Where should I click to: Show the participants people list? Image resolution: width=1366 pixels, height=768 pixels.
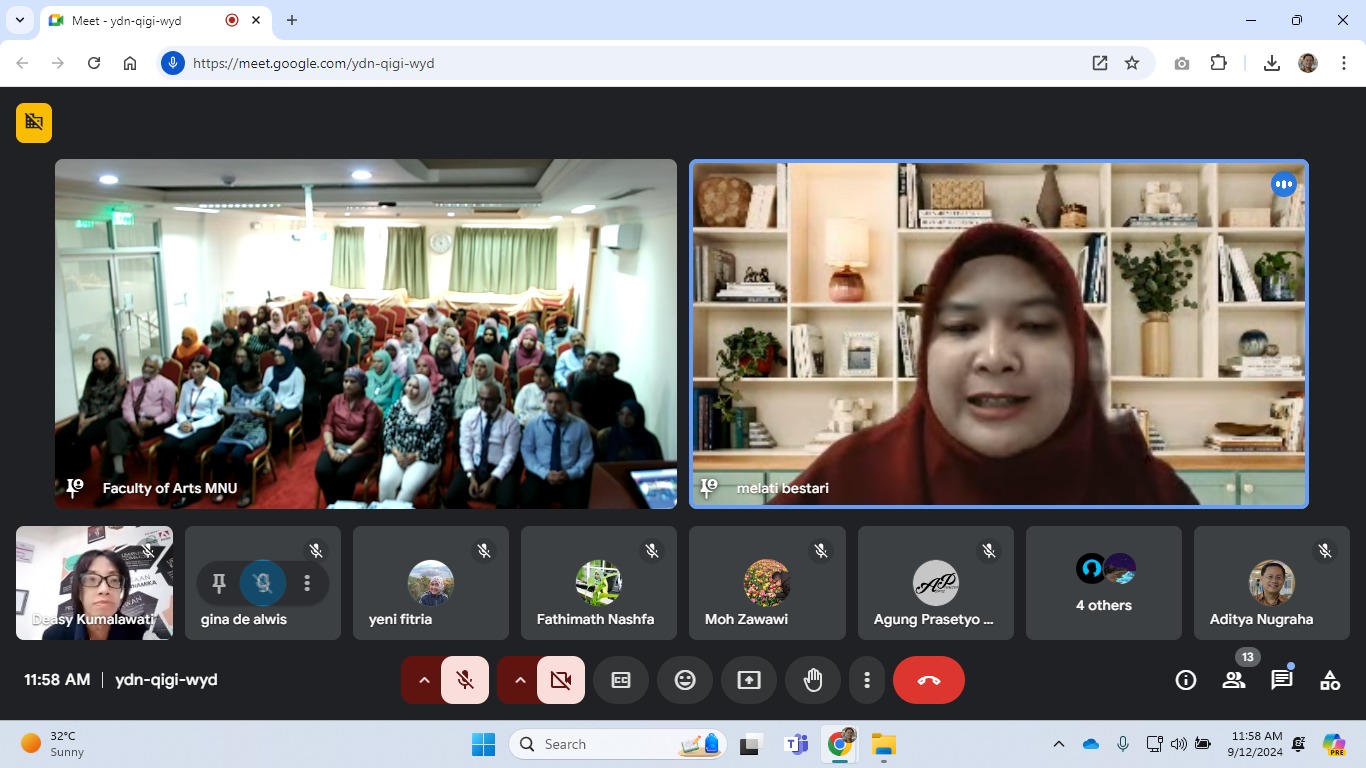click(x=1233, y=680)
